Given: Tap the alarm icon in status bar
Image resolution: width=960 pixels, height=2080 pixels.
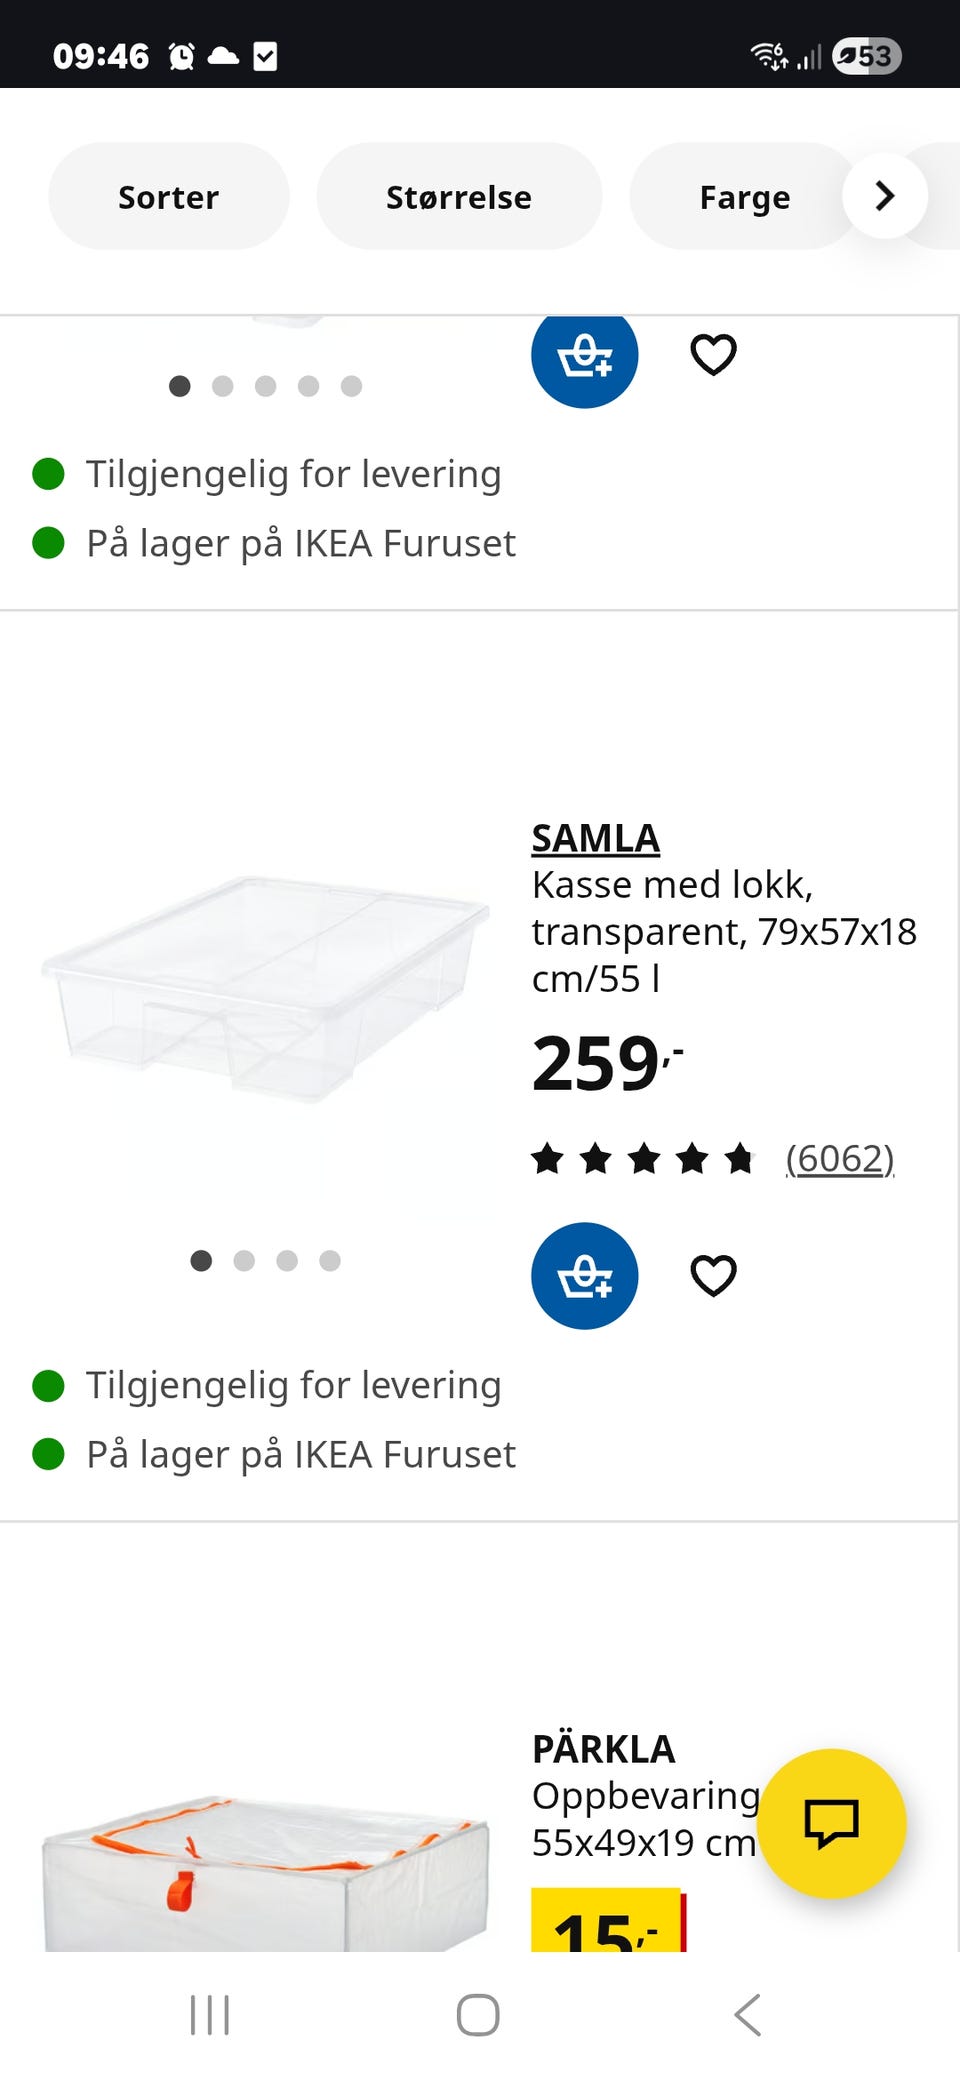Looking at the screenshot, I should pyautogui.click(x=181, y=56).
